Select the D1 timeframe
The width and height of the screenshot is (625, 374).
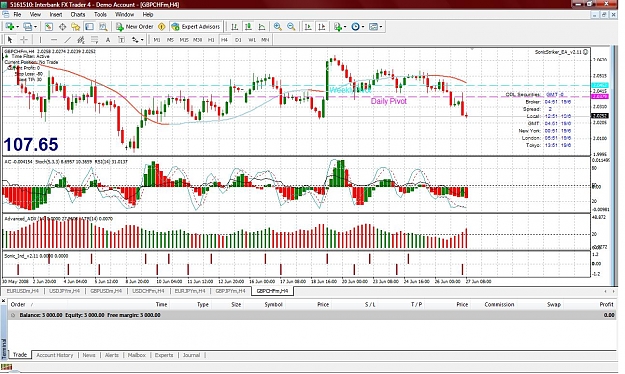click(x=238, y=40)
